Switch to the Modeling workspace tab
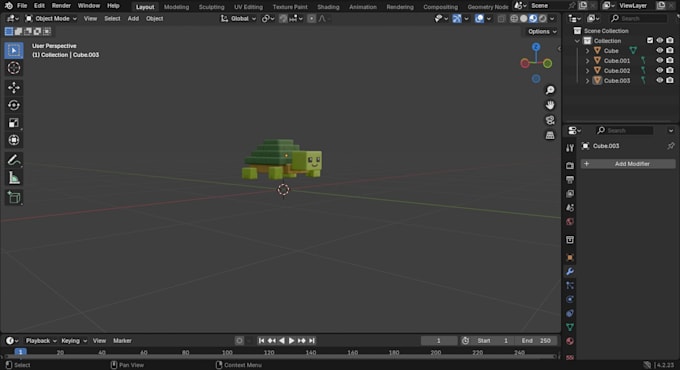This screenshot has width=680, height=370. pyautogui.click(x=177, y=7)
